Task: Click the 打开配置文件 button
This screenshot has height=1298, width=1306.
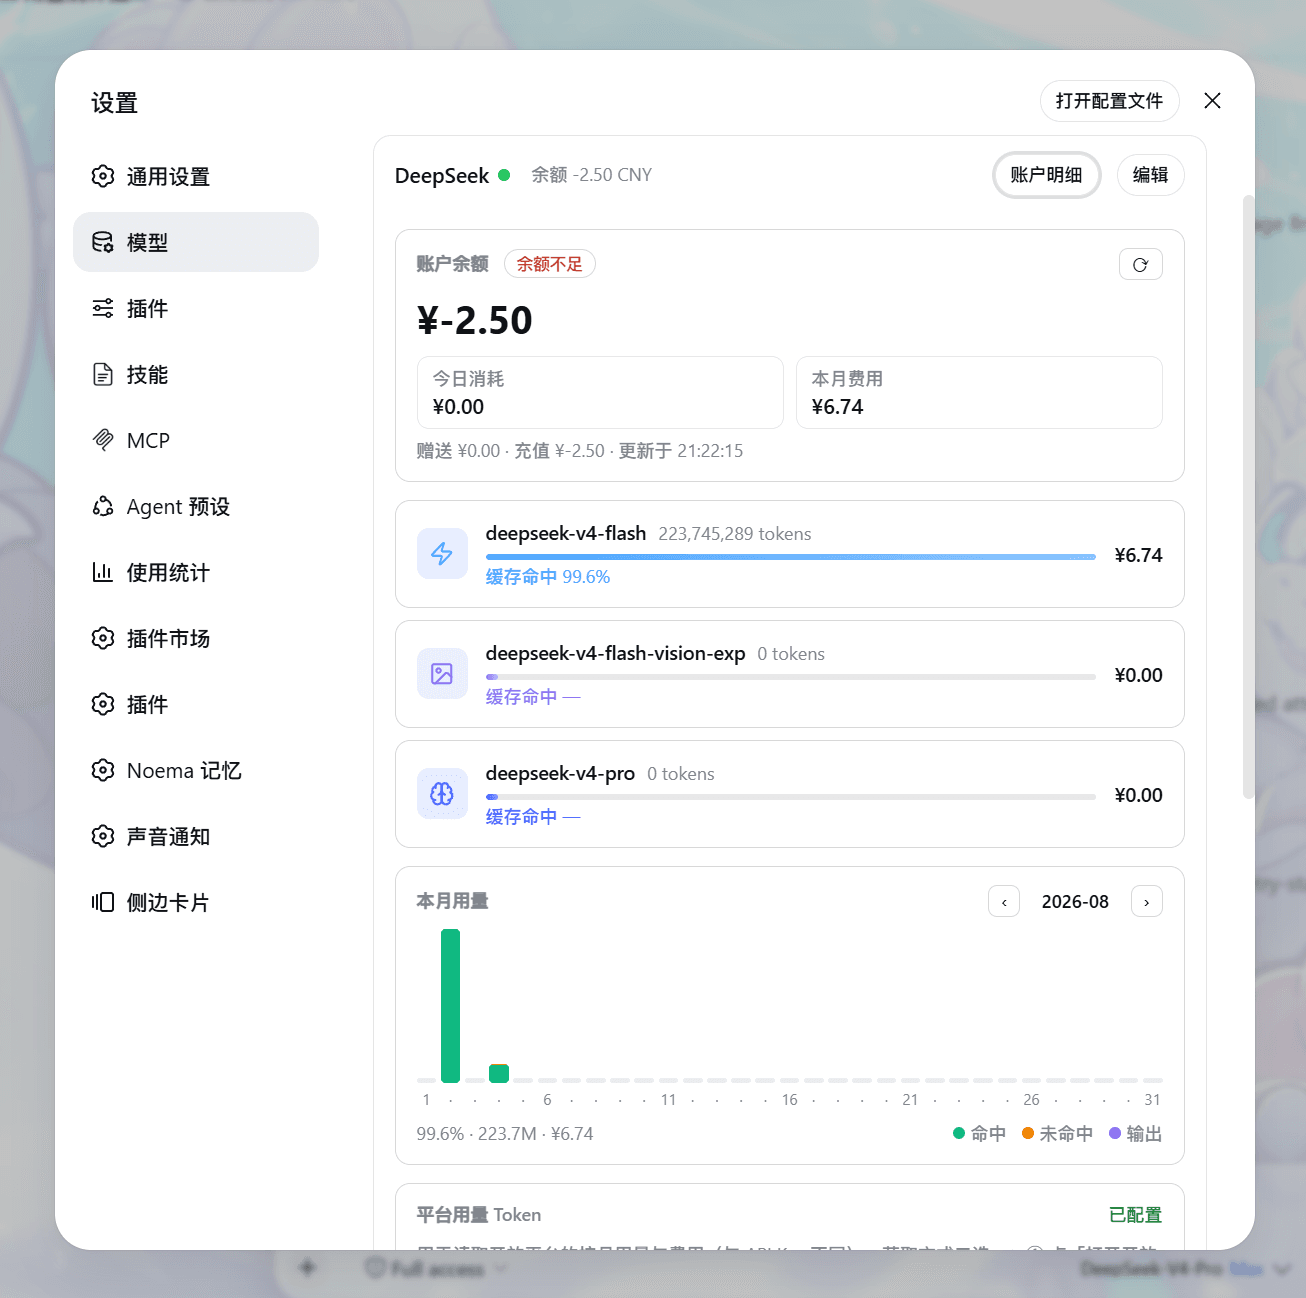Action: click(x=1109, y=101)
